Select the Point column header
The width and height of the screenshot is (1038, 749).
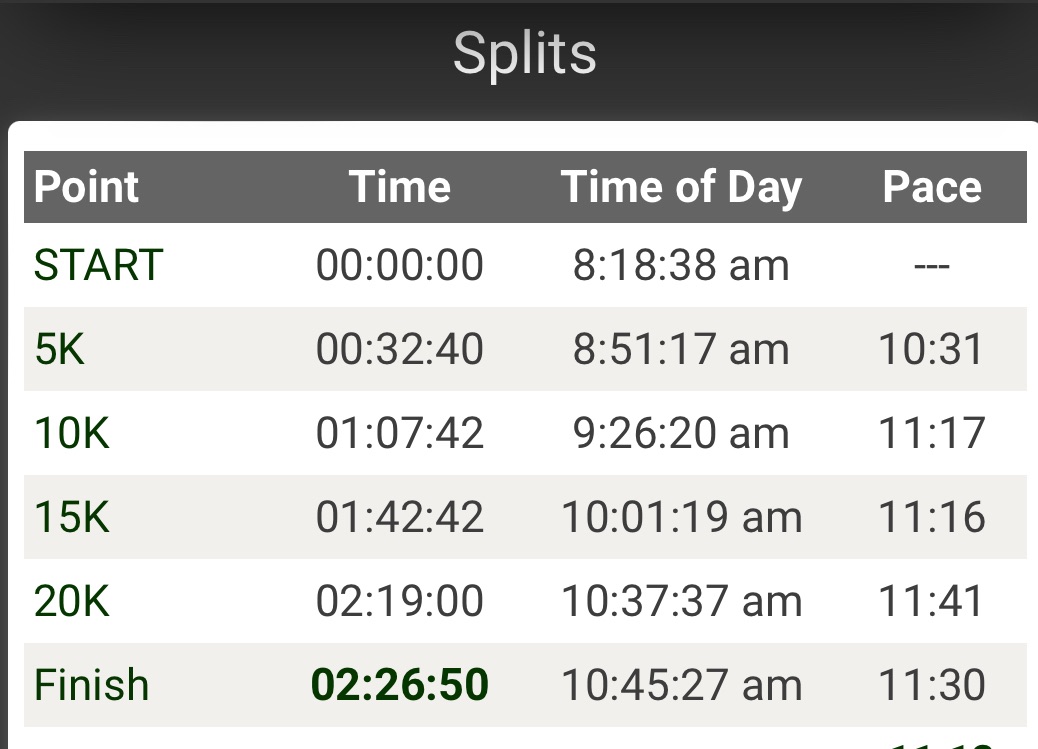[x=86, y=187]
